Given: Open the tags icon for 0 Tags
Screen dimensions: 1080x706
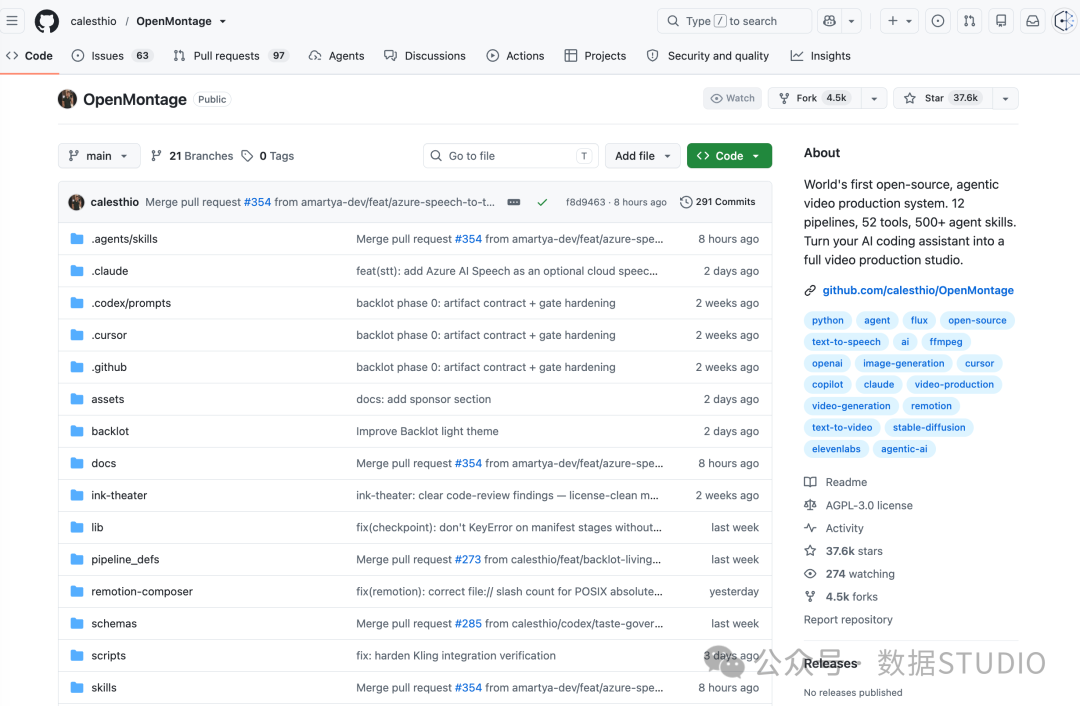Looking at the screenshot, I should [x=247, y=156].
